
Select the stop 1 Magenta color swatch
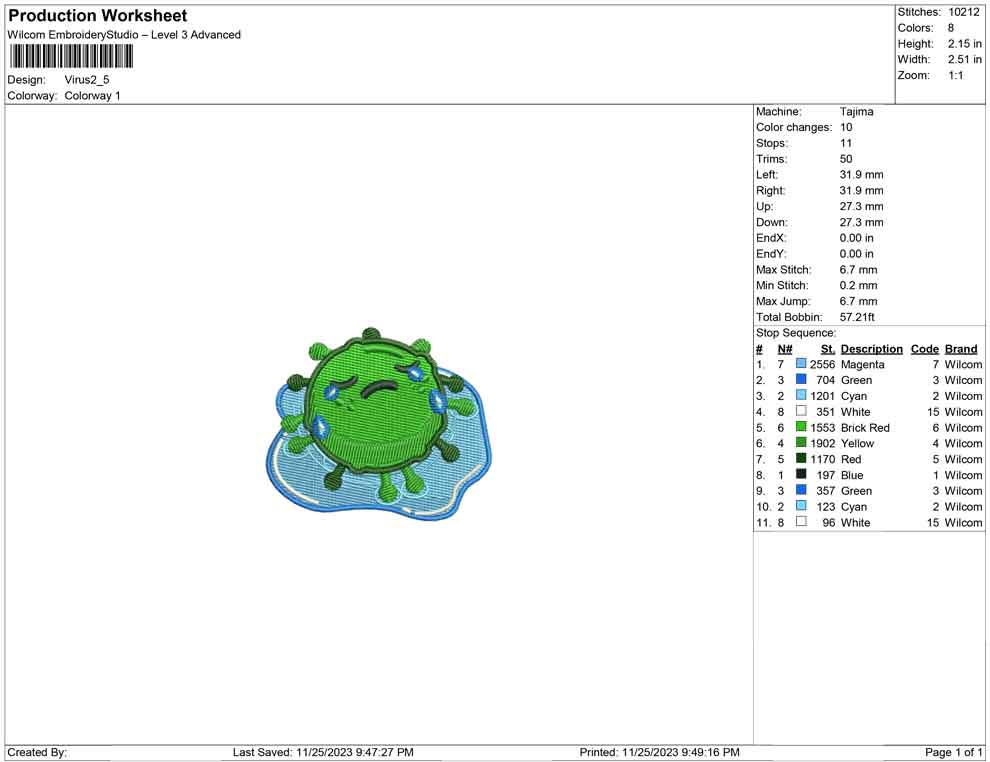pyautogui.click(x=801, y=364)
